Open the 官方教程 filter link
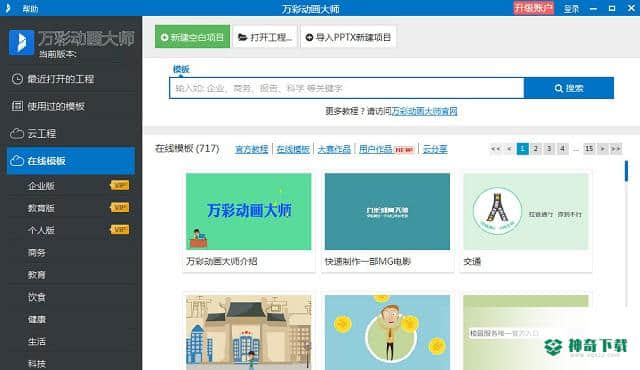Screen dimensions: 640x370 pos(252,149)
